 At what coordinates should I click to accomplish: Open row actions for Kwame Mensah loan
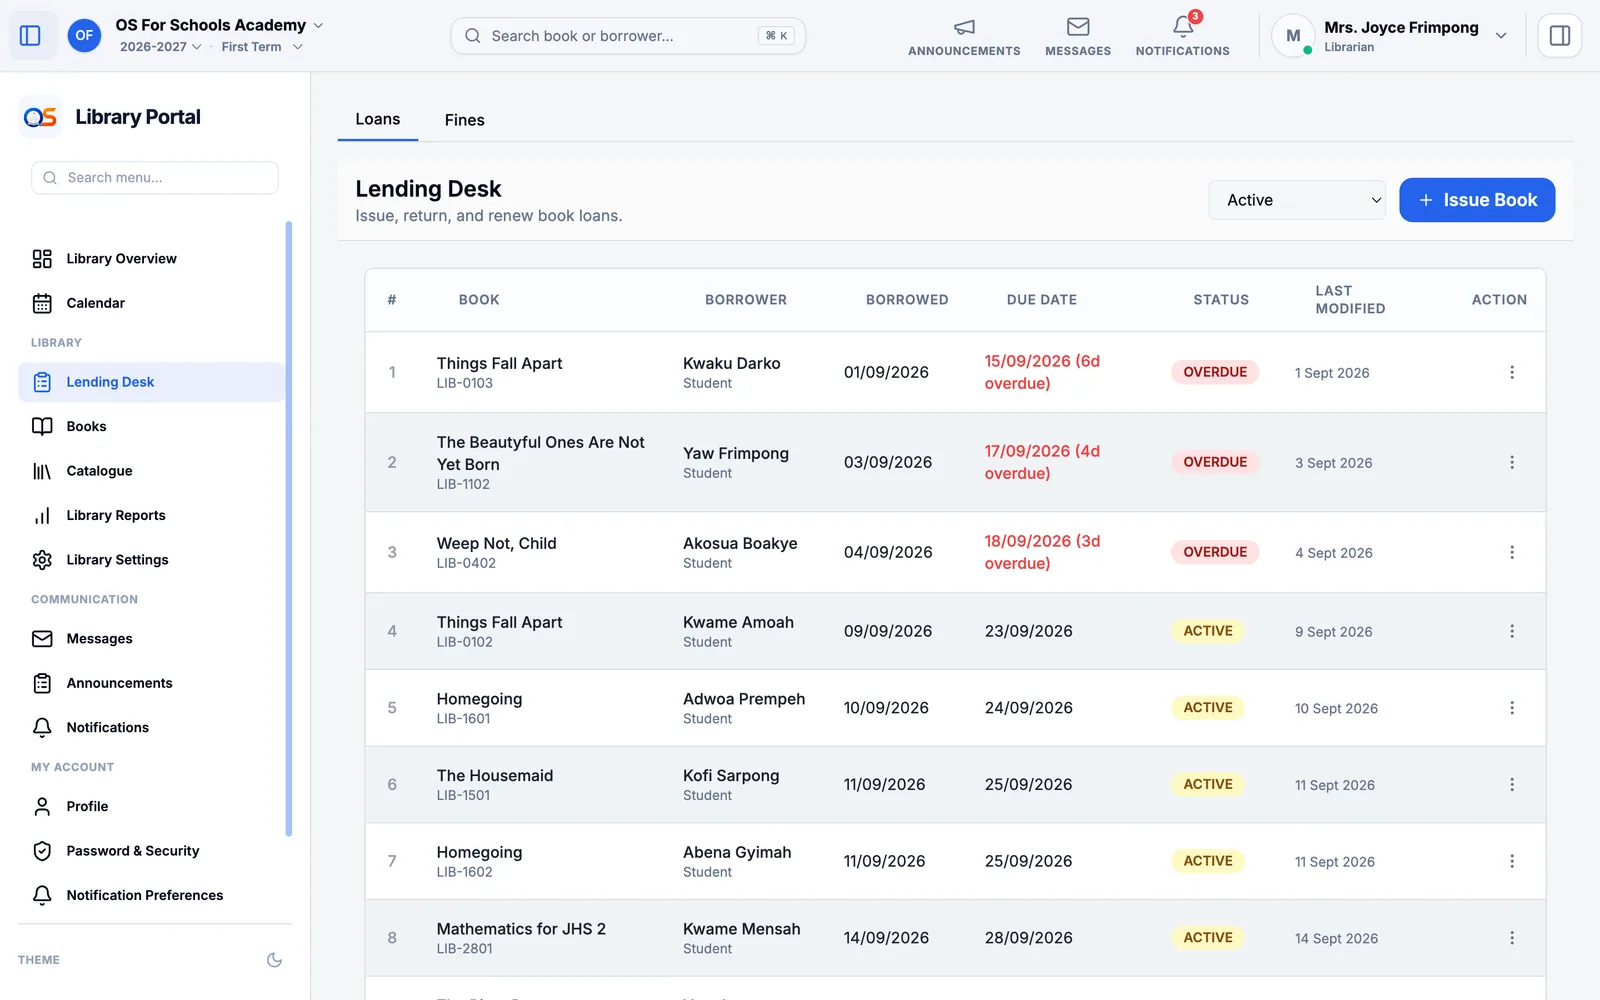tap(1511, 938)
